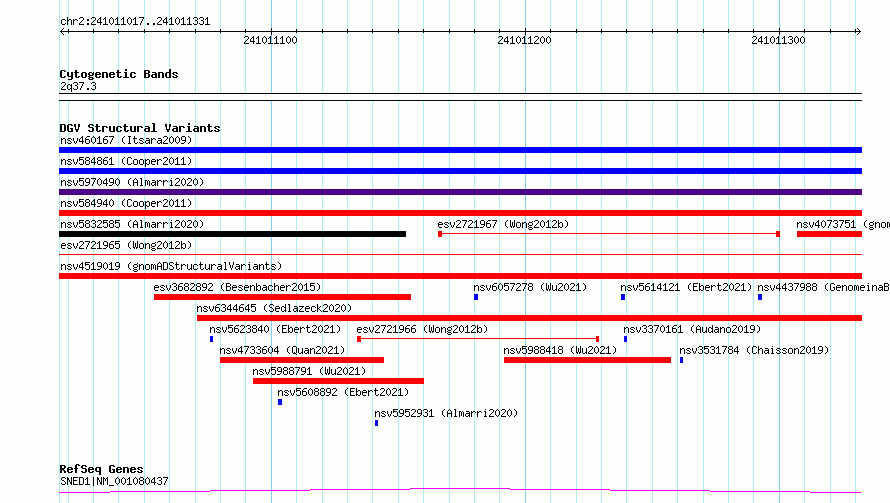Click the 241011100 ruler position
This screenshot has height=503, width=890.
270,40
